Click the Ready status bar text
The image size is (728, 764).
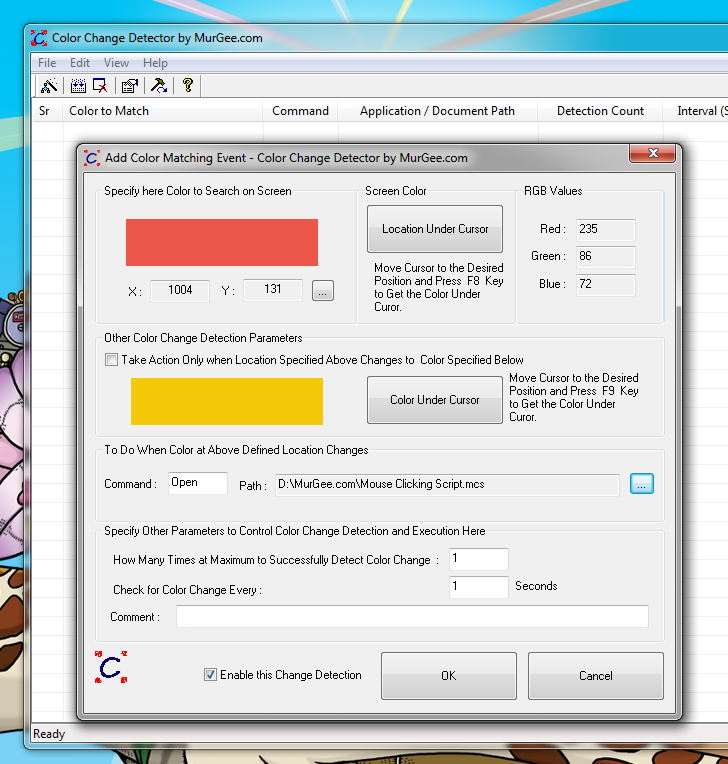coord(49,734)
